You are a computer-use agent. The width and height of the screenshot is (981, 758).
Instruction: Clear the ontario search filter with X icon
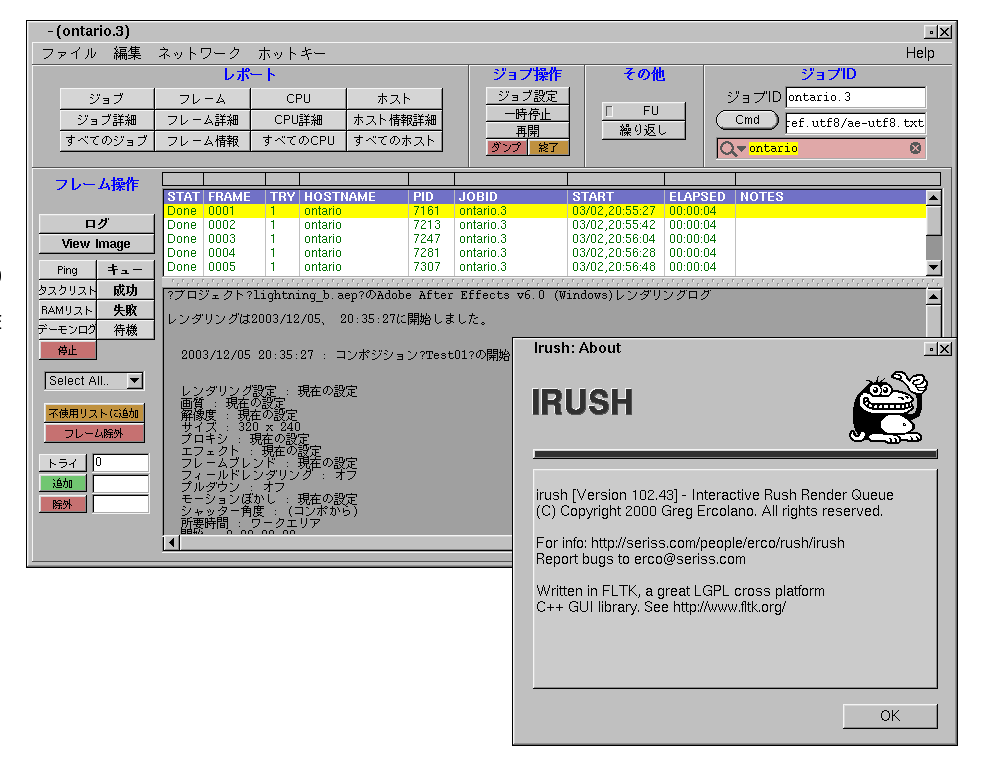click(x=914, y=149)
